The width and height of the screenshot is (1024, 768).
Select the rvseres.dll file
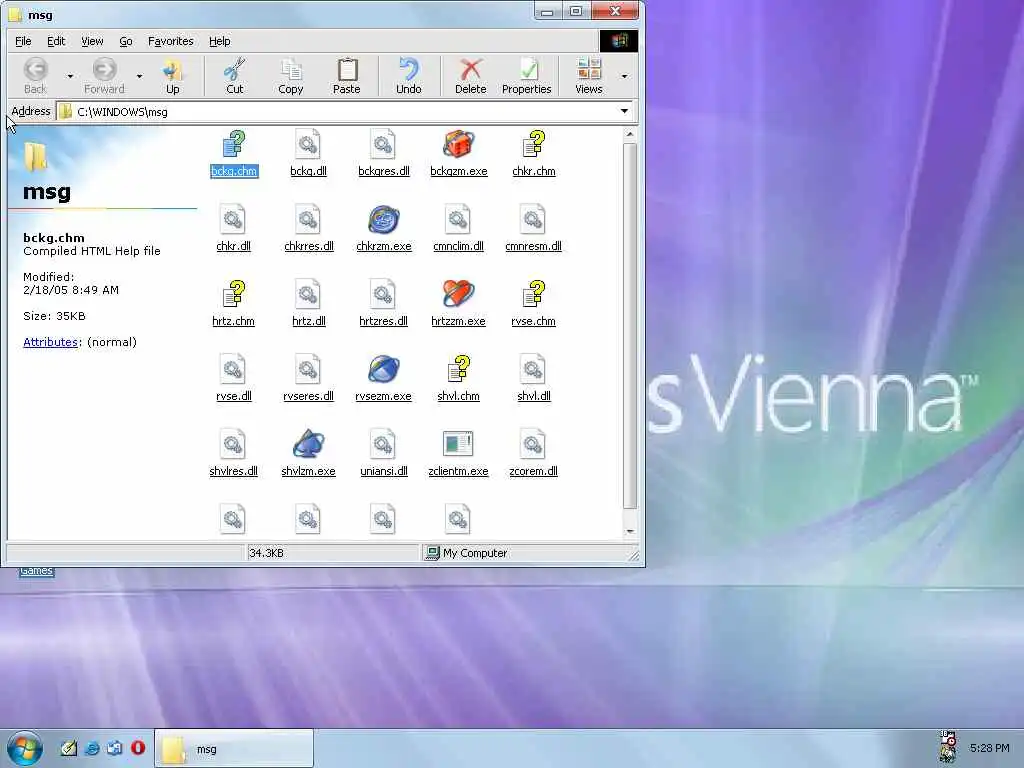308,379
